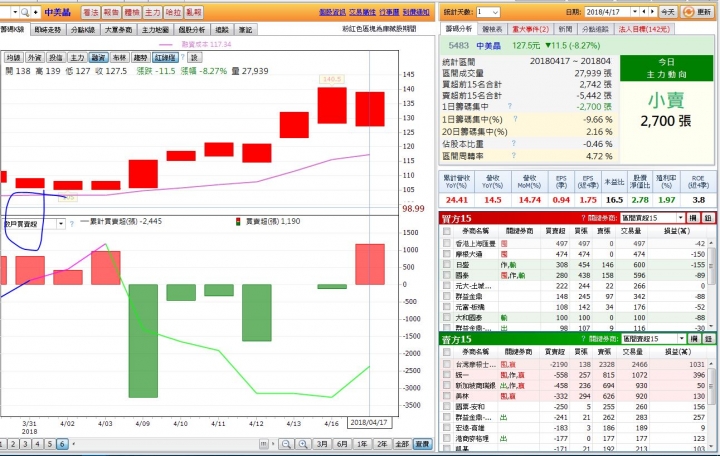Open the 散戶買賣超 indicator dropdown
Screen dimensions: 720x456
click(x=60, y=224)
